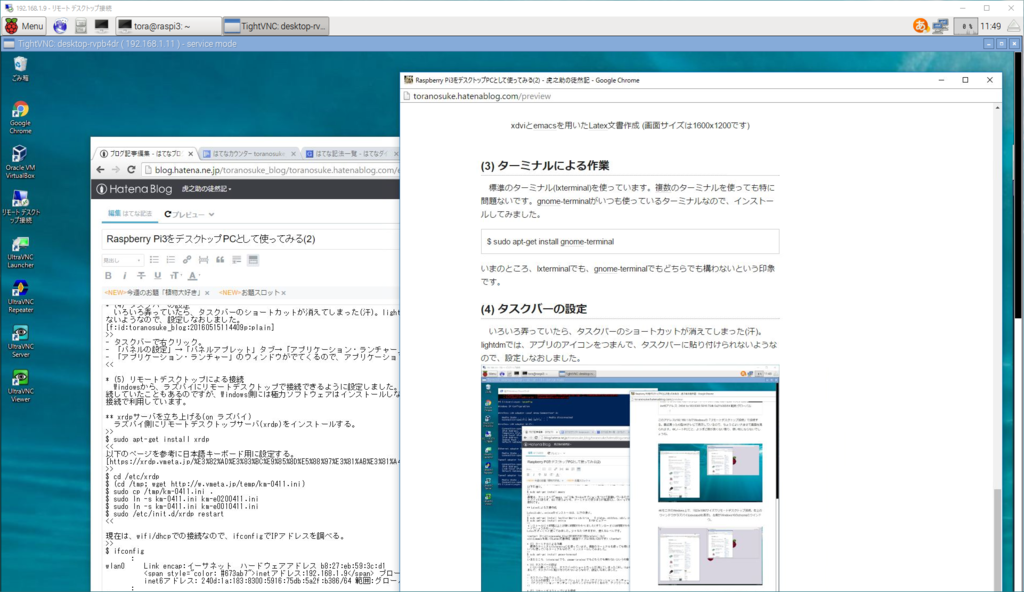Open UltraVNC Launcher desktop icon

coord(20,252)
